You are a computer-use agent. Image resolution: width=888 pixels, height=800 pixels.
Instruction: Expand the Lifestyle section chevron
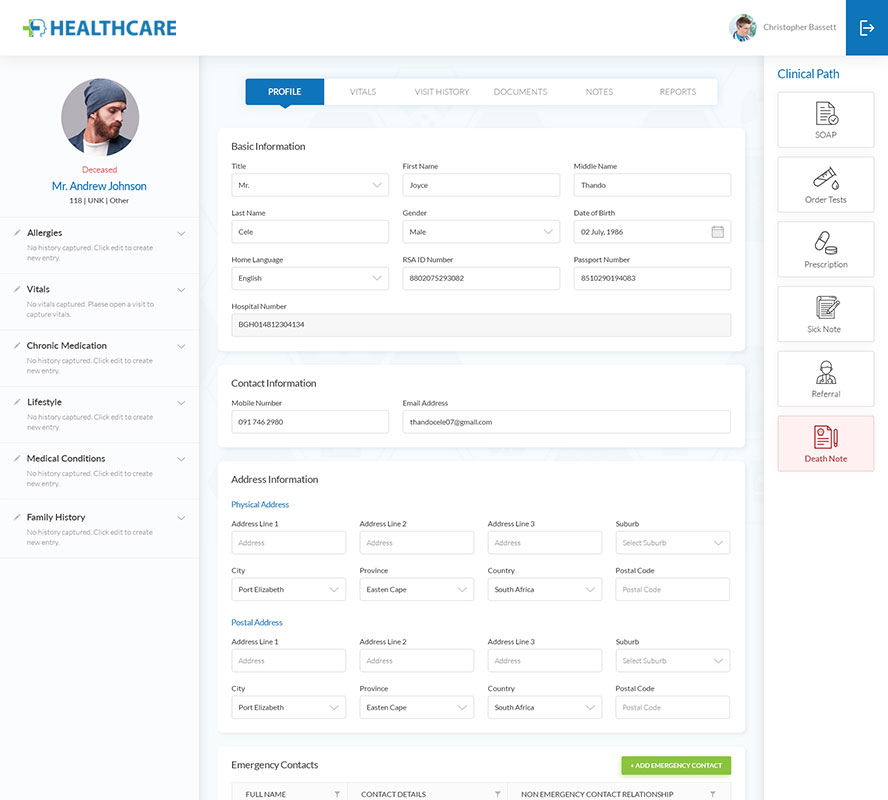point(181,403)
